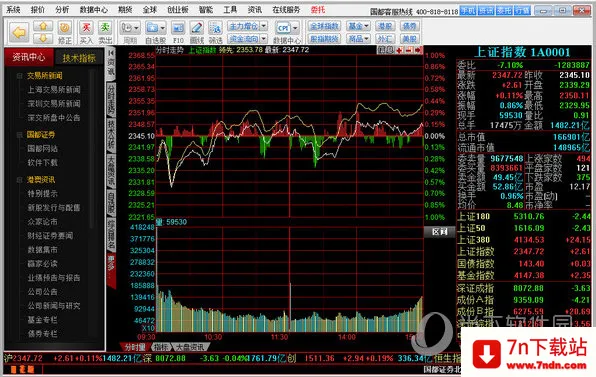Open the 在线服务 menu
596x377 pixels.
pos(286,10)
